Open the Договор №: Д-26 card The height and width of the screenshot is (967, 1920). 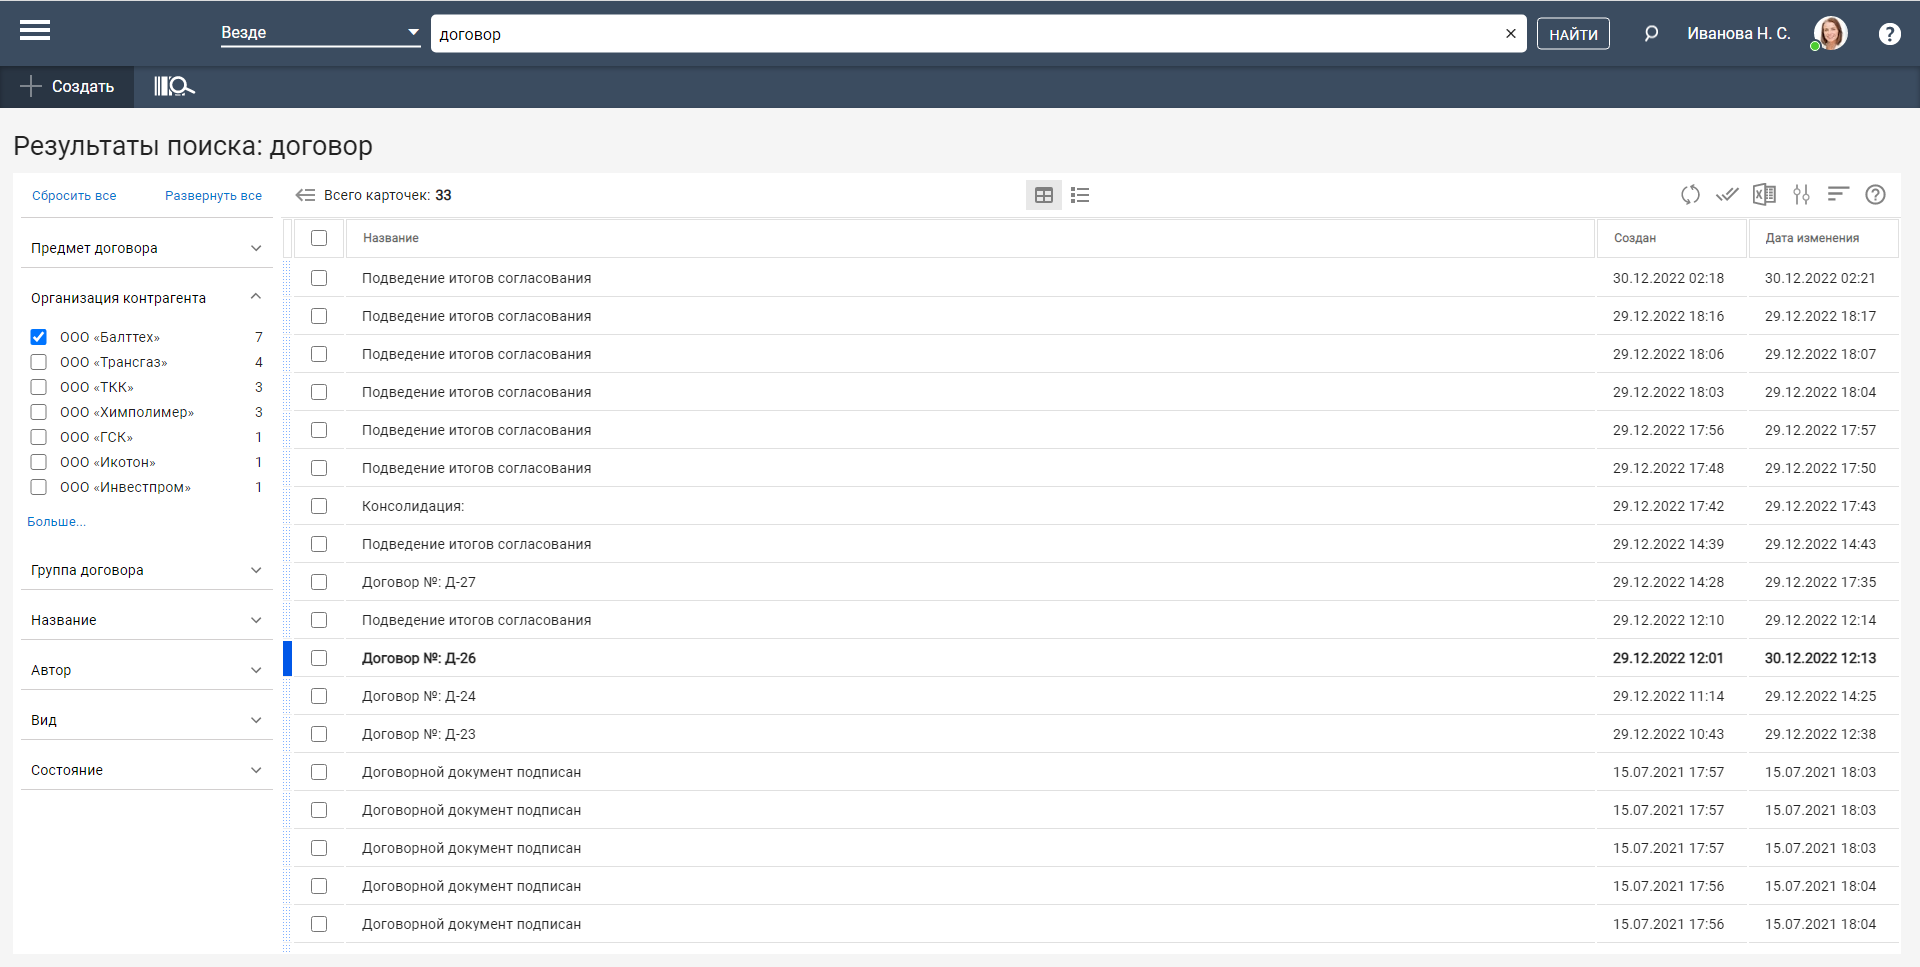(x=419, y=658)
